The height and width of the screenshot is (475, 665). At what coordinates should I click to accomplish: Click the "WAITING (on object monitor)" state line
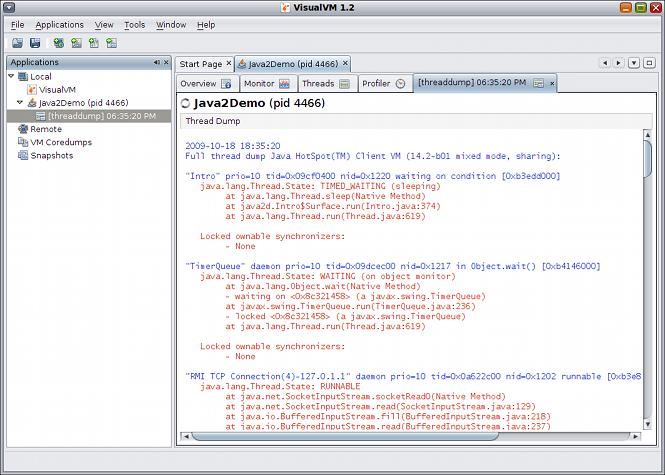click(328, 276)
